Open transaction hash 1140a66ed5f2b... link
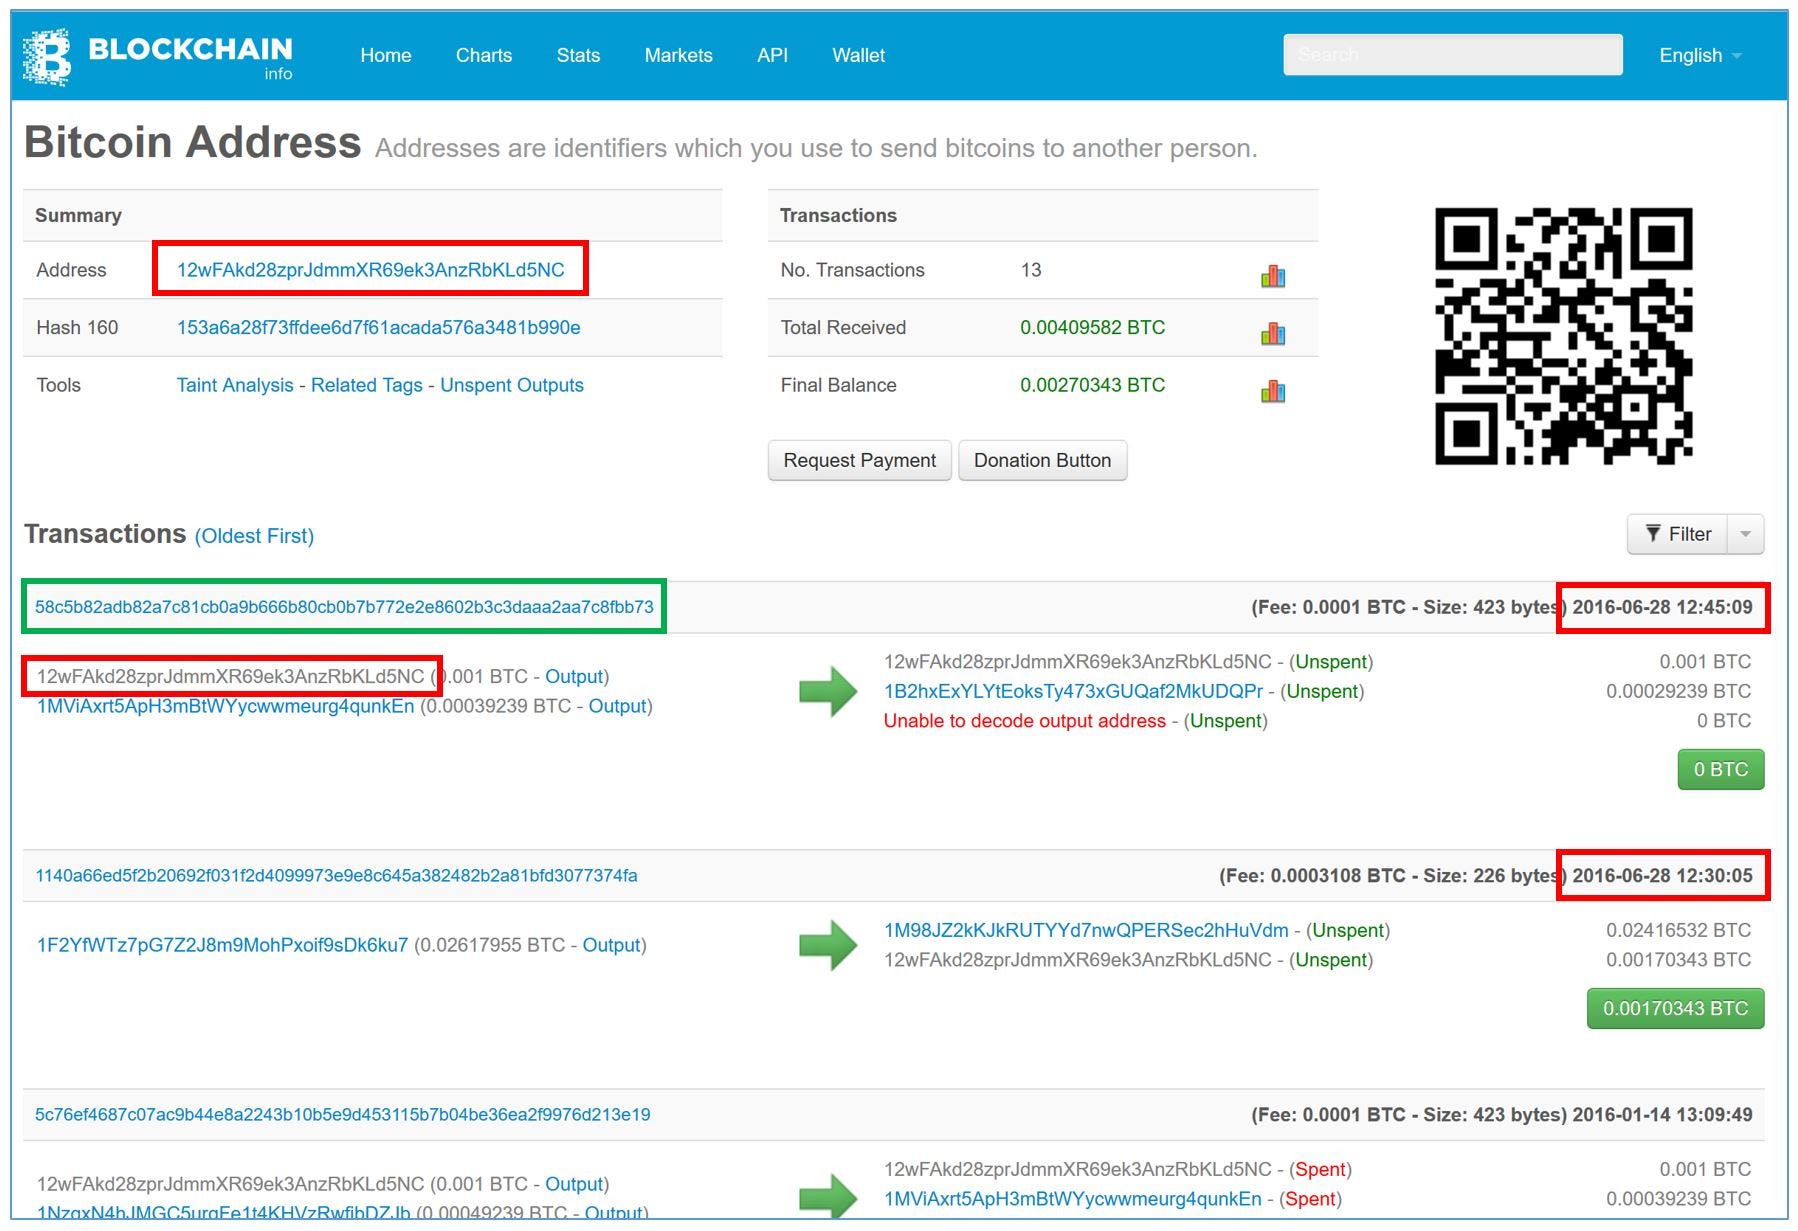The image size is (1798, 1231). pos(336,876)
